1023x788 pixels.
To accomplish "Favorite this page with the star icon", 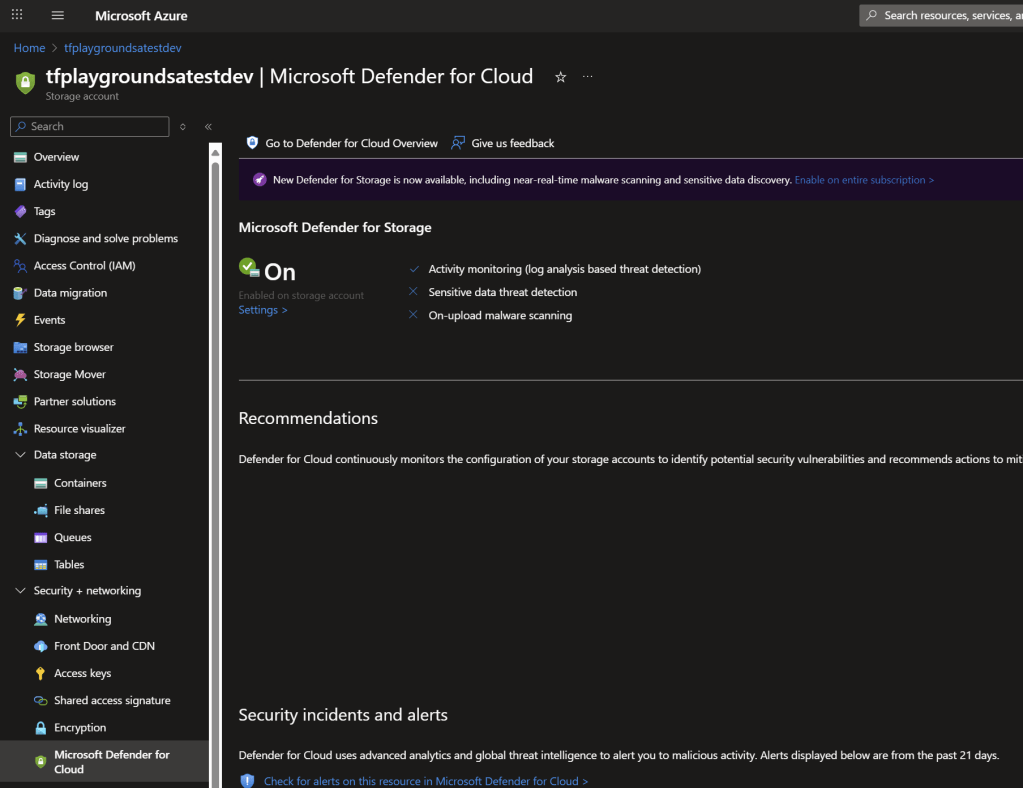I will point(560,77).
